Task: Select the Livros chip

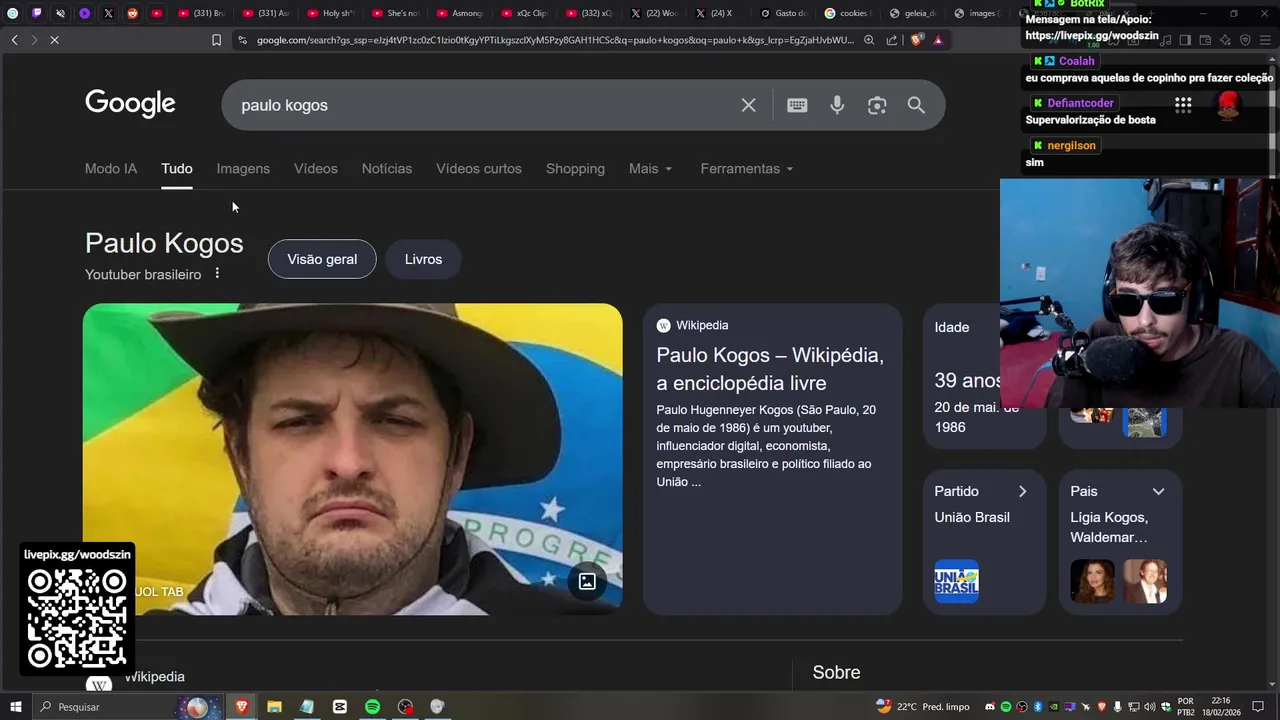Action: tap(423, 259)
